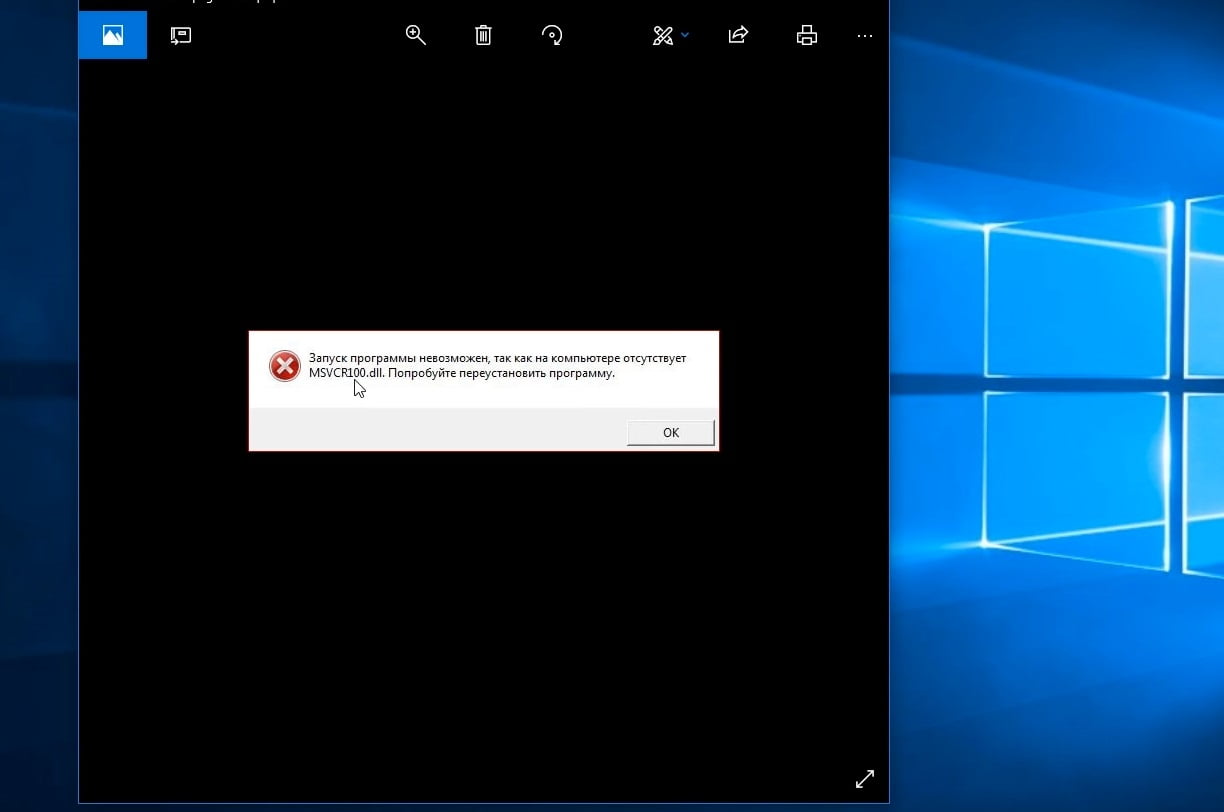Print the image using printer icon
Screen dimensions: 1224x812
(807, 35)
